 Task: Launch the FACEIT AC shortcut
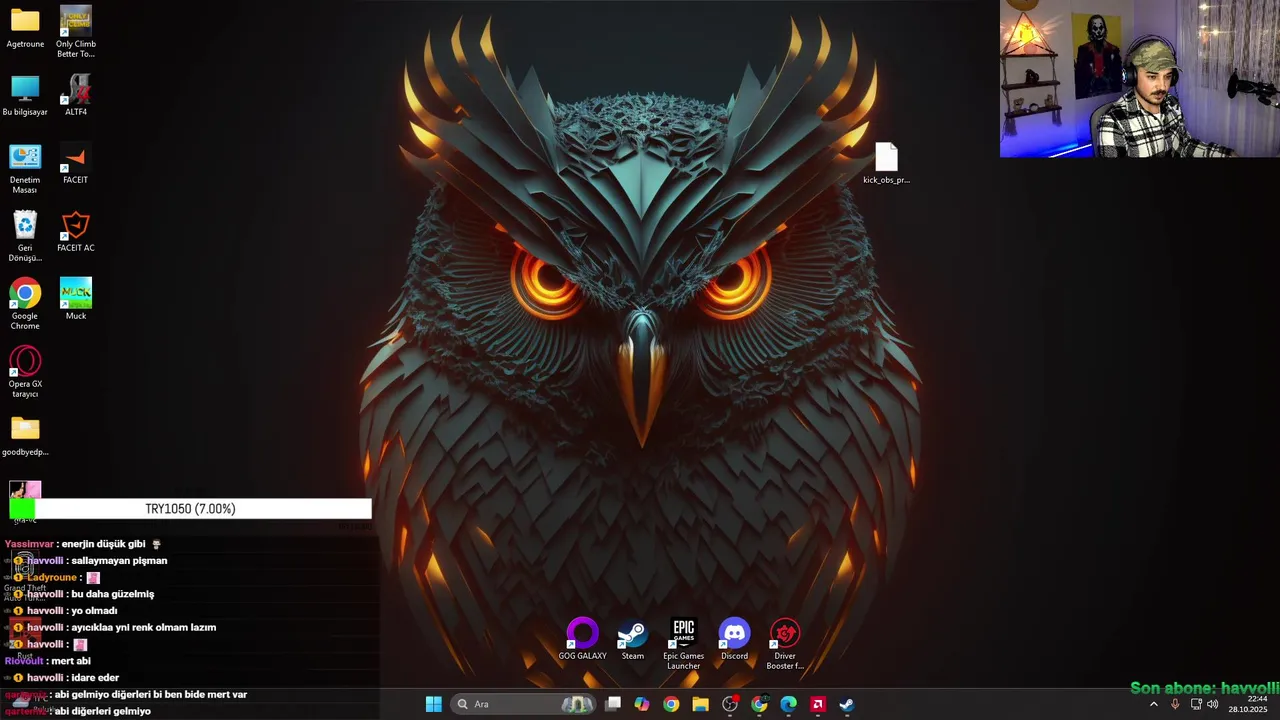pyautogui.click(x=76, y=232)
